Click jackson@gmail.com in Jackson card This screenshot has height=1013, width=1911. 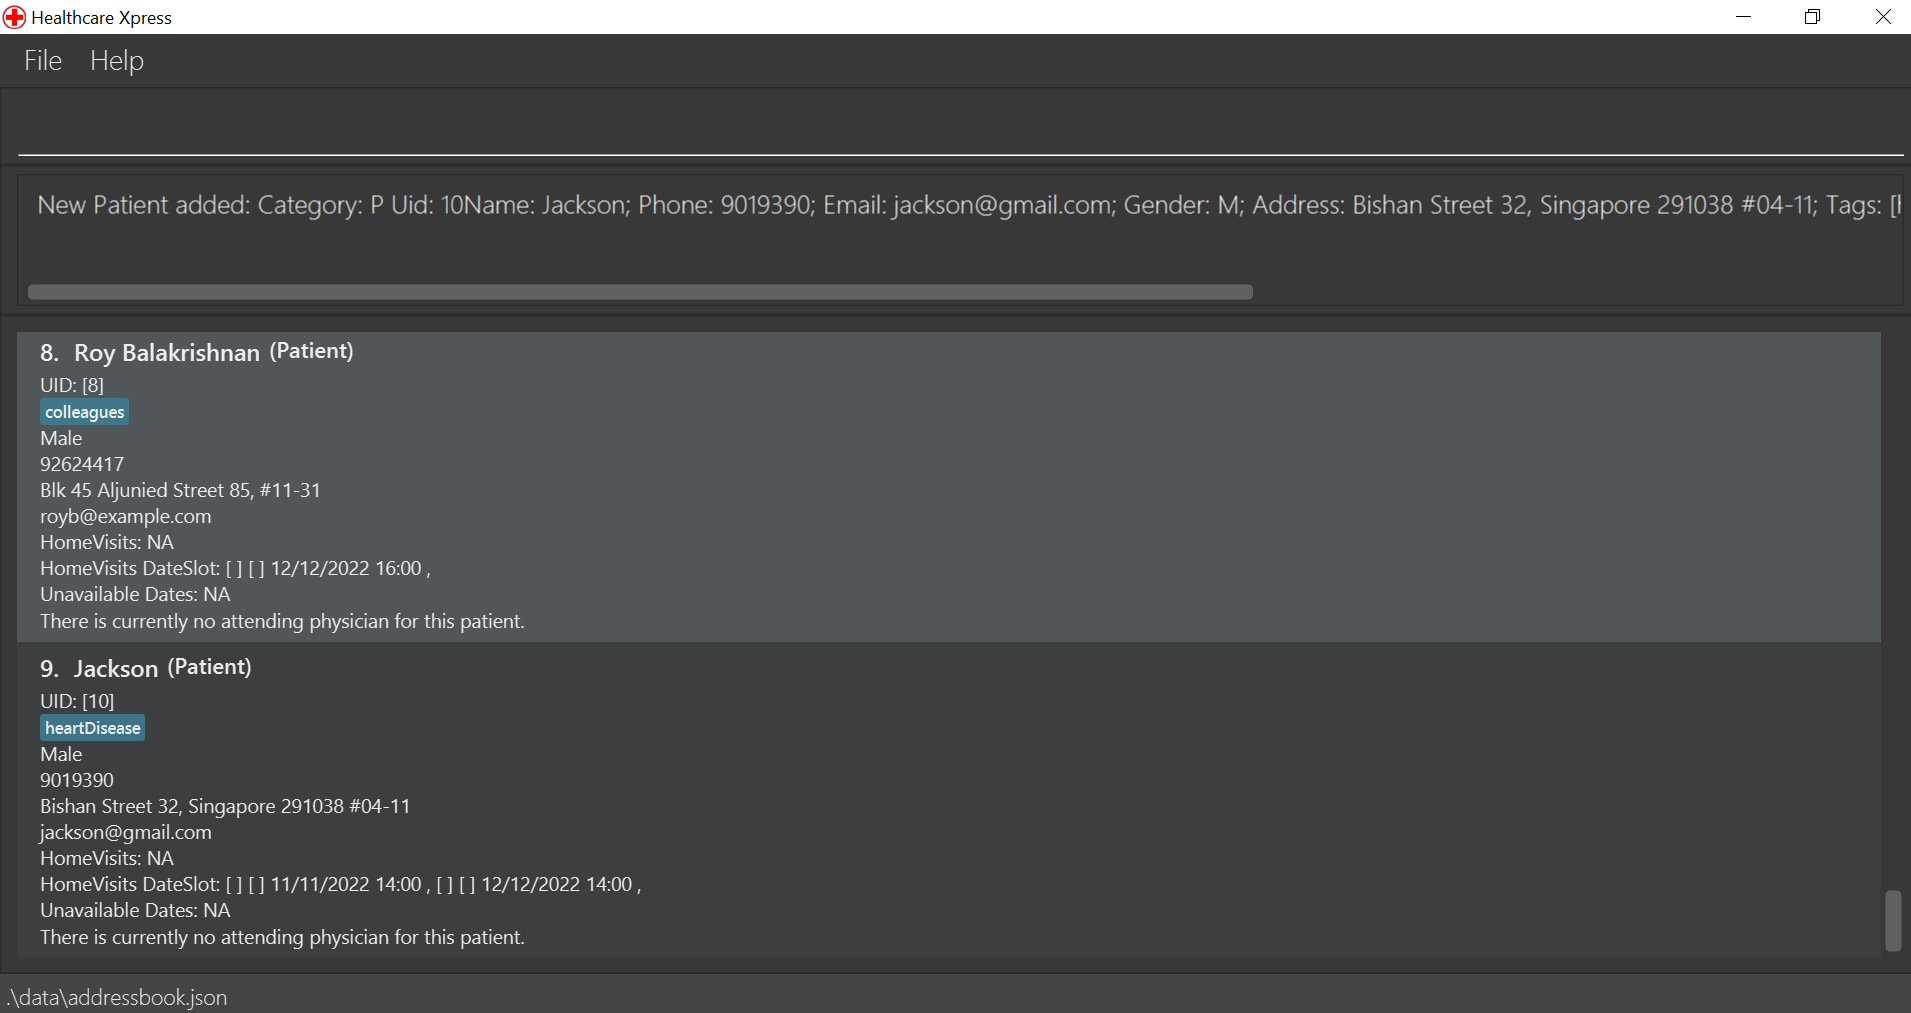126,832
